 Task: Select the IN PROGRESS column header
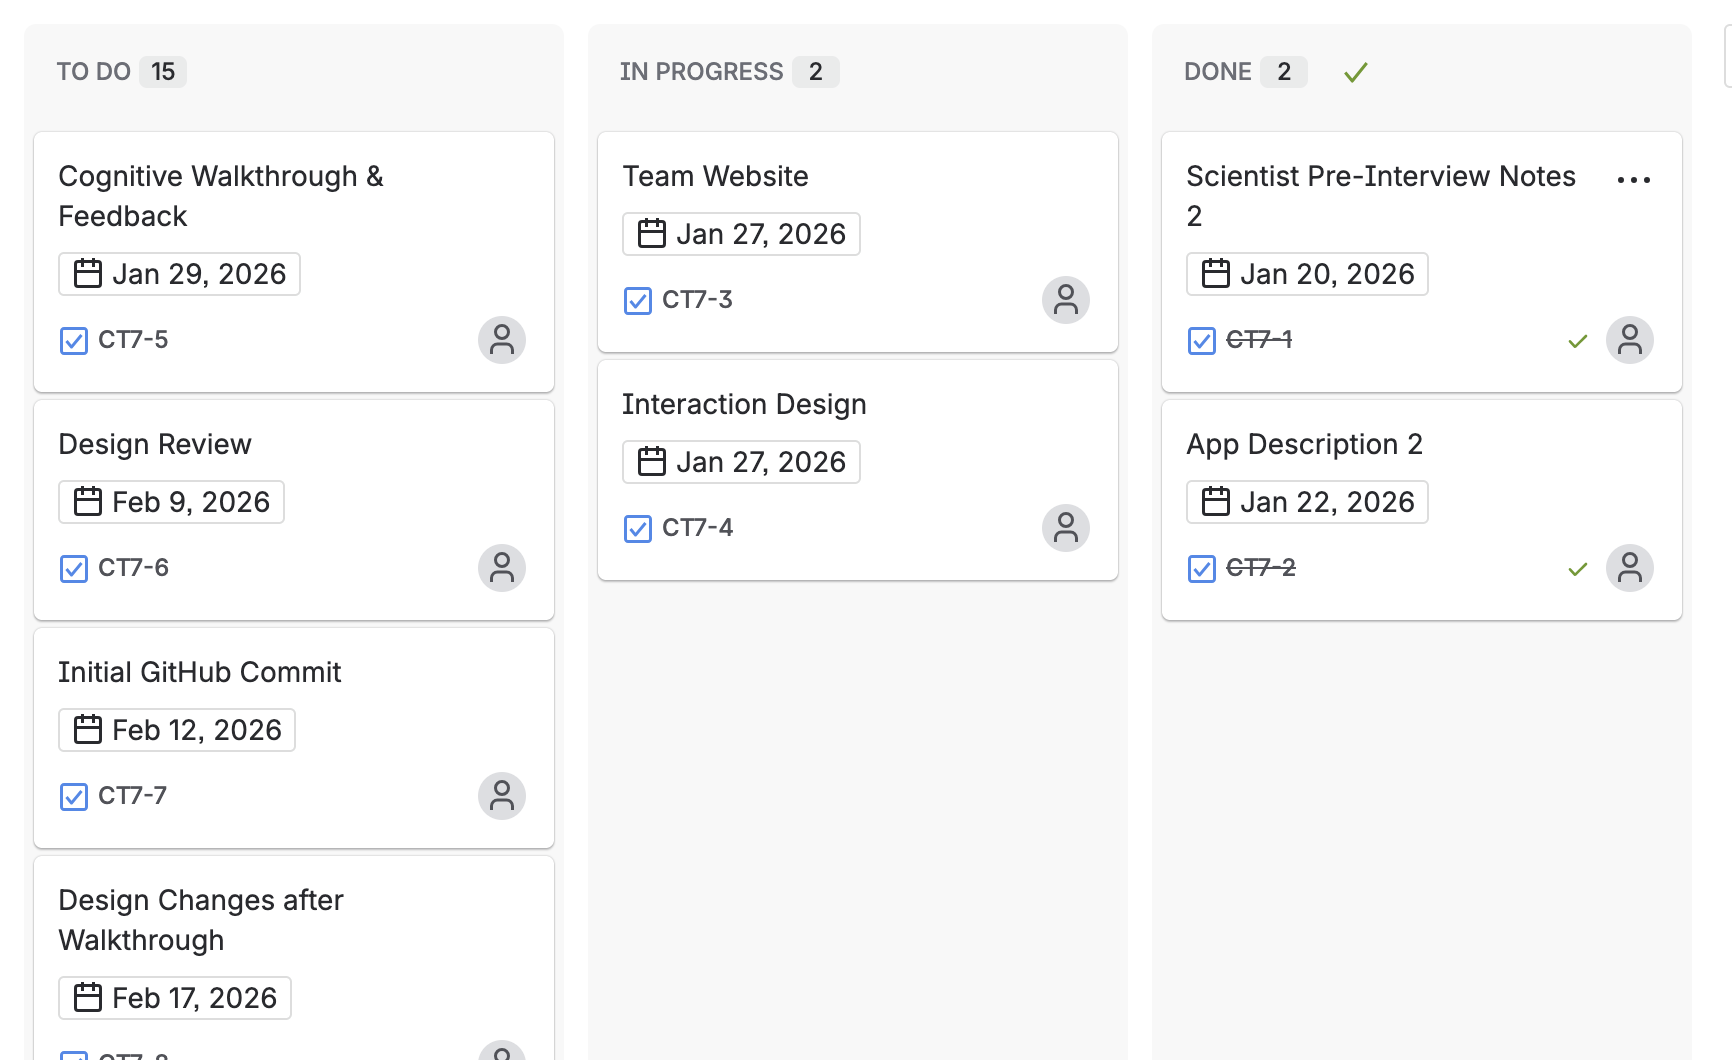tap(701, 71)
